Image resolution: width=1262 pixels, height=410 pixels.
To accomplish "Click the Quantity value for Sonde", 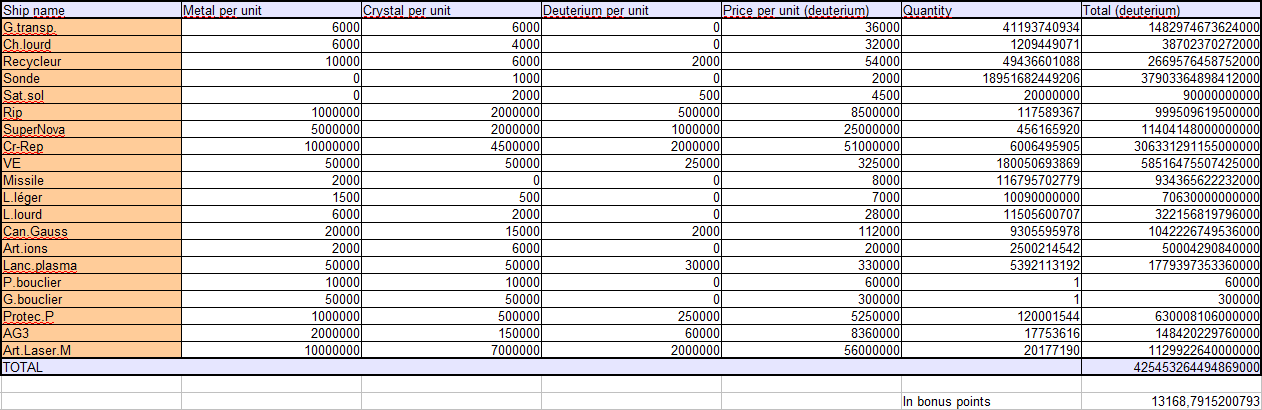I will click(x=990, y=79).
